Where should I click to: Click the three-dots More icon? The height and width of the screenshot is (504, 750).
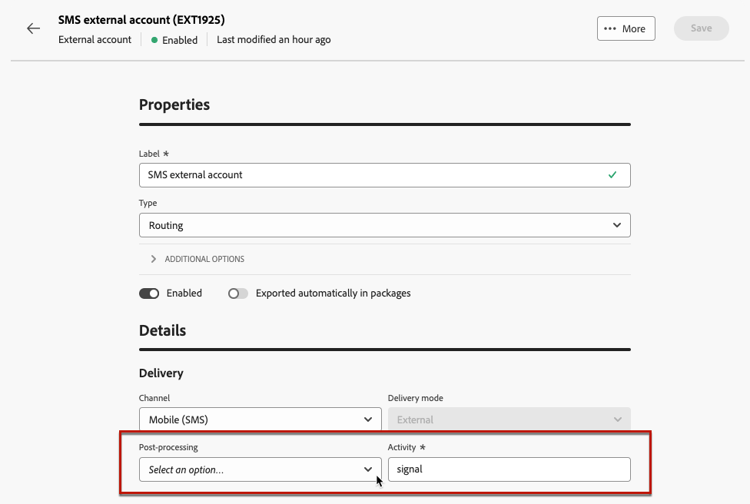click(610, 29)
